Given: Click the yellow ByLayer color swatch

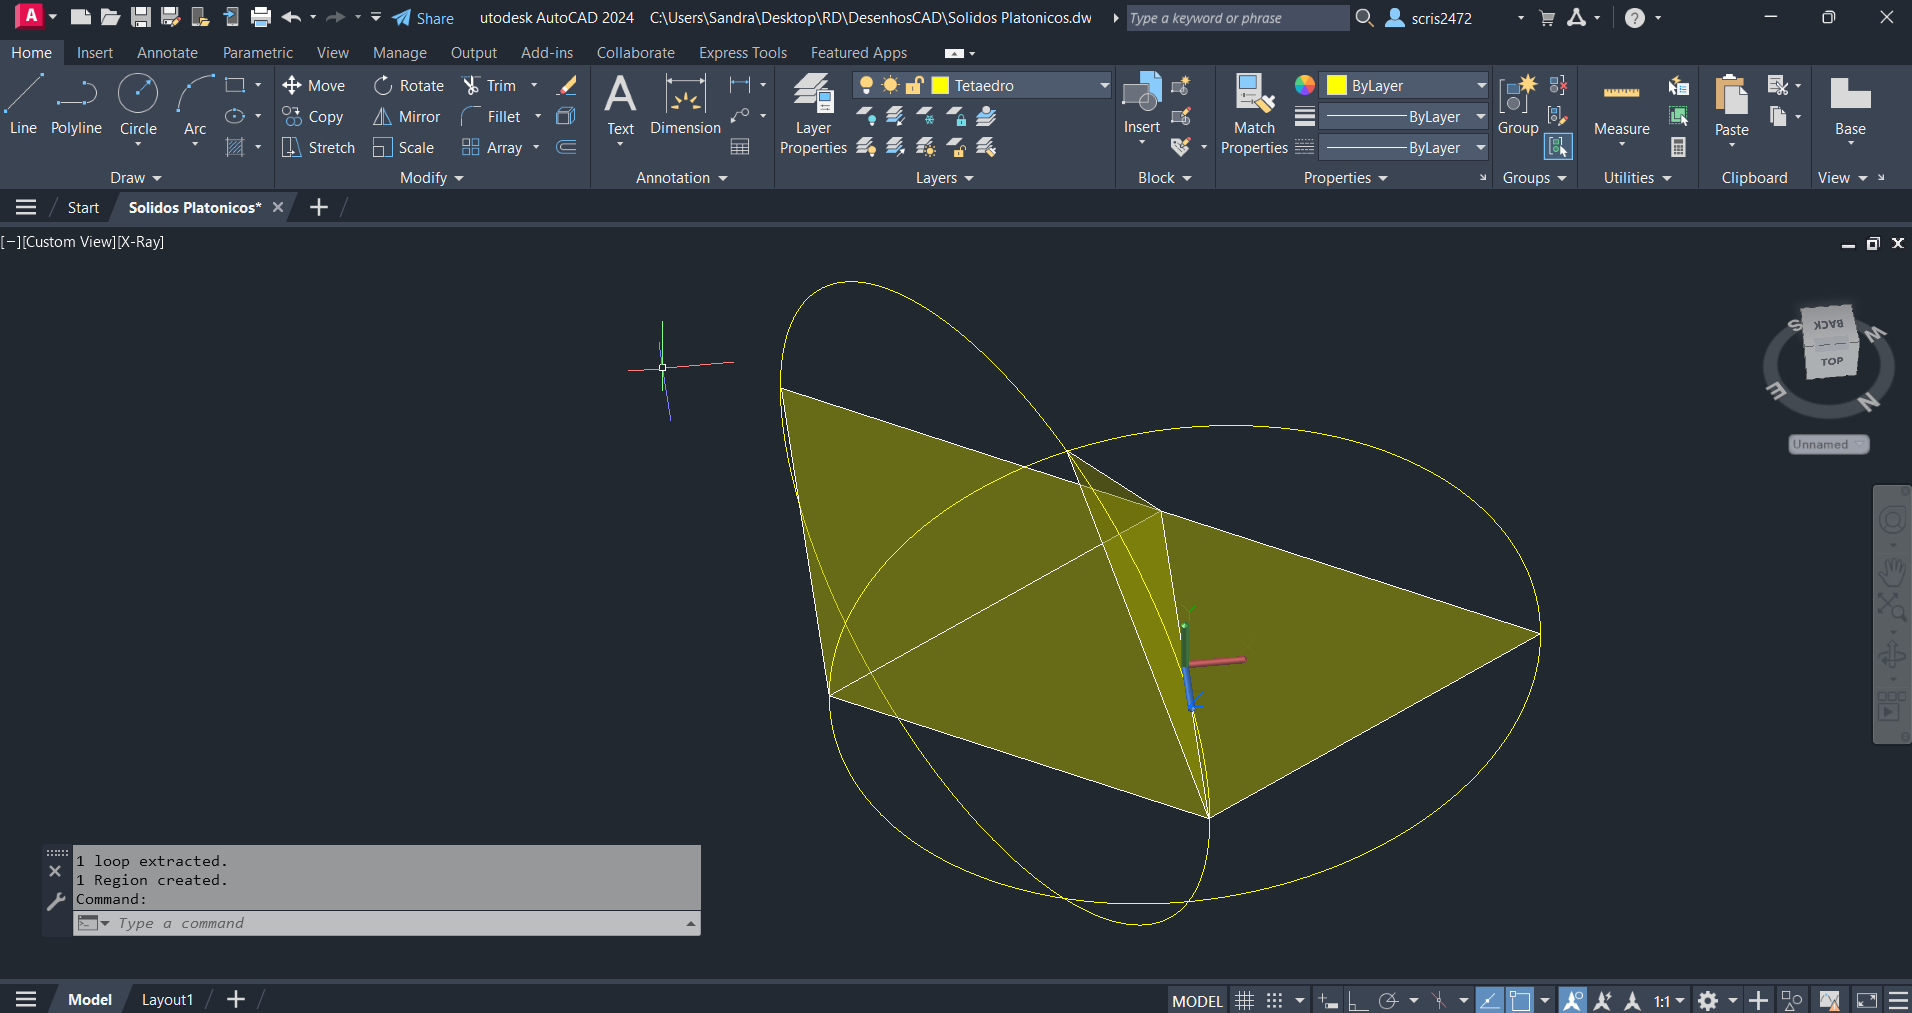Looking at the screenshot, I should point(1336,86).
